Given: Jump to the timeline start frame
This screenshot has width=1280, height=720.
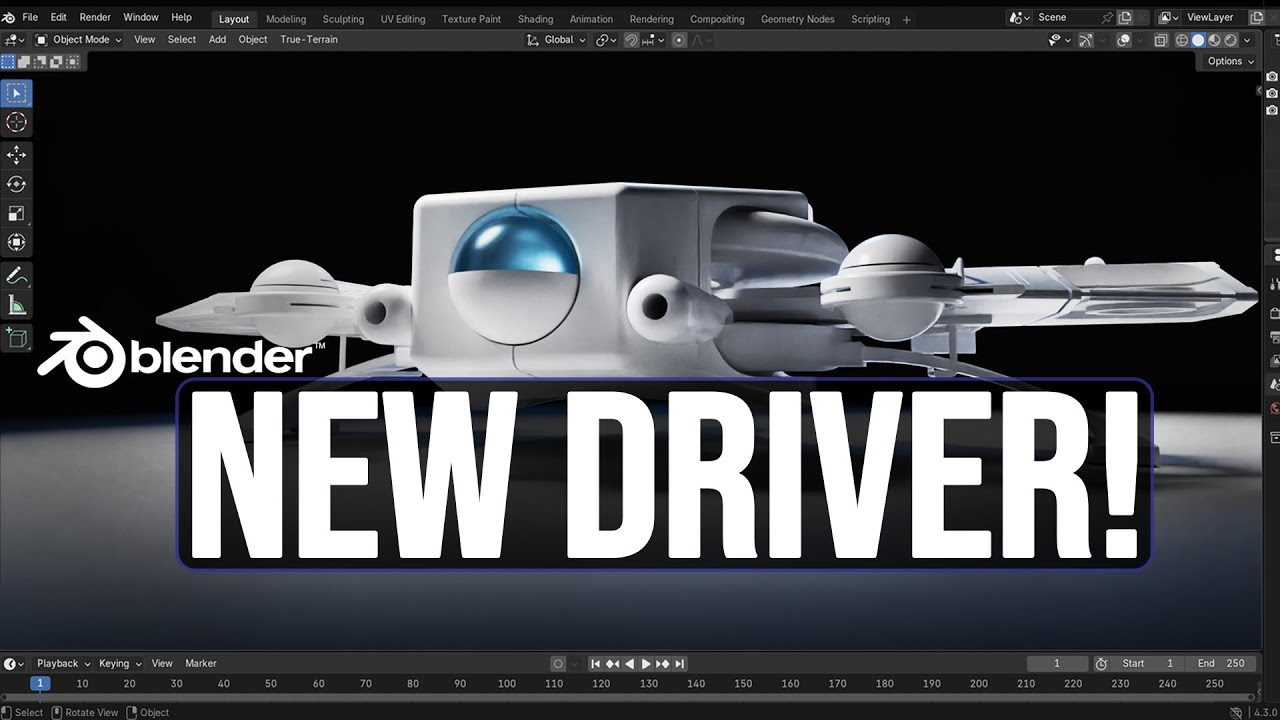Looking at the screenshot, I should tap(595, 663).
